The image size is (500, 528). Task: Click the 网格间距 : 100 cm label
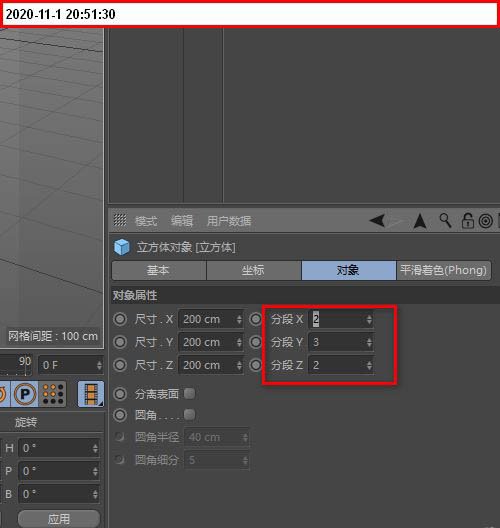click(53, 336)
